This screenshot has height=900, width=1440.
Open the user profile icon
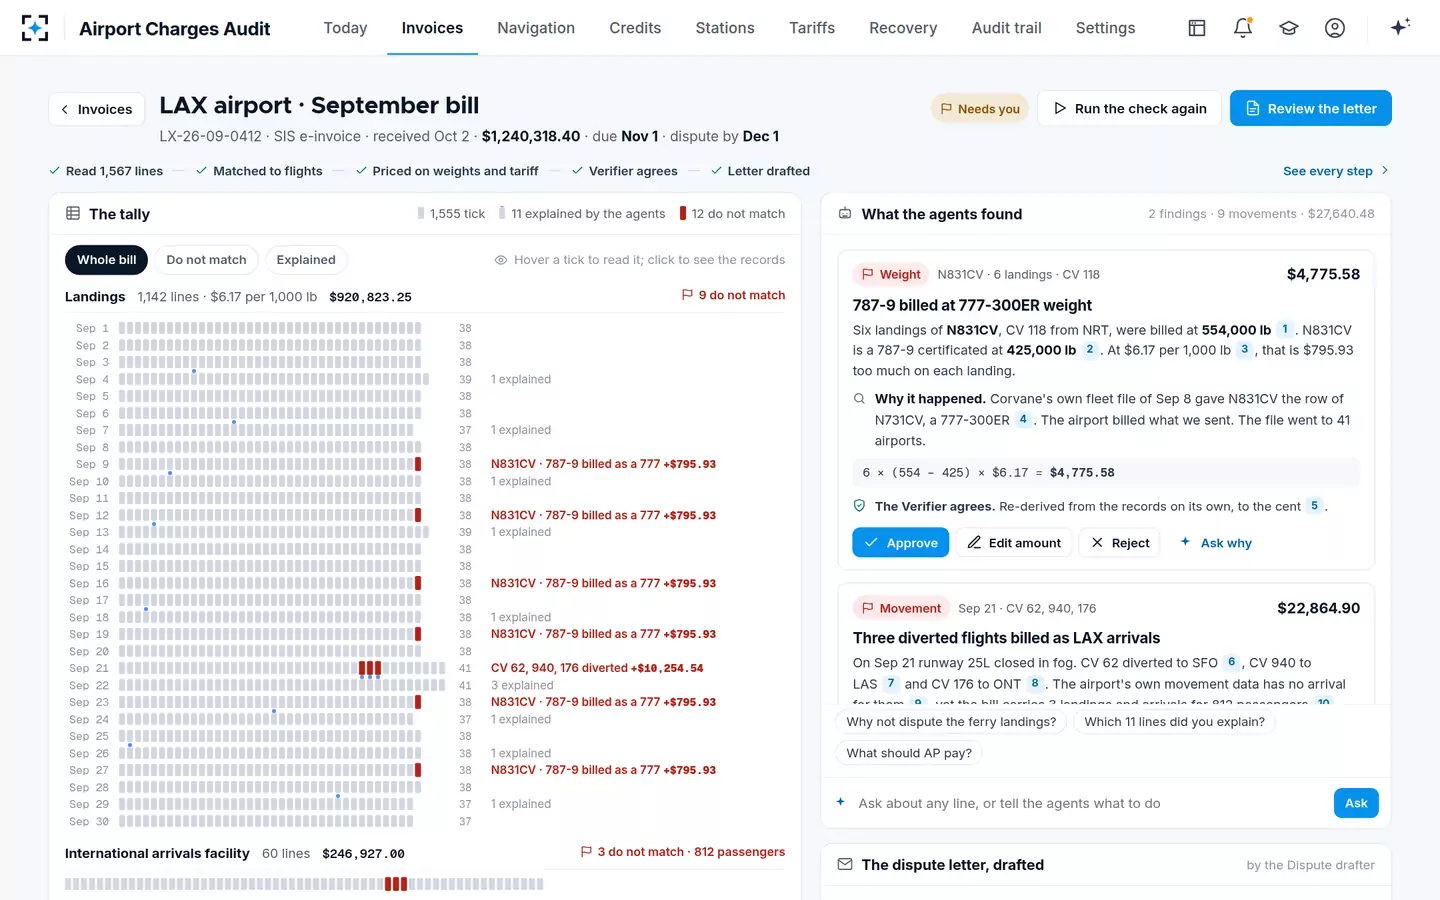(x=1335, y=28)
